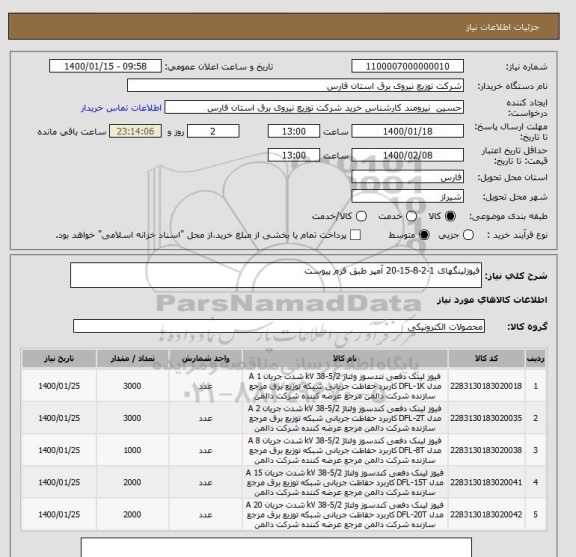Click the delivery city field شیراز
This screenshot has height=557, width=576.
[x=407, y=196]
